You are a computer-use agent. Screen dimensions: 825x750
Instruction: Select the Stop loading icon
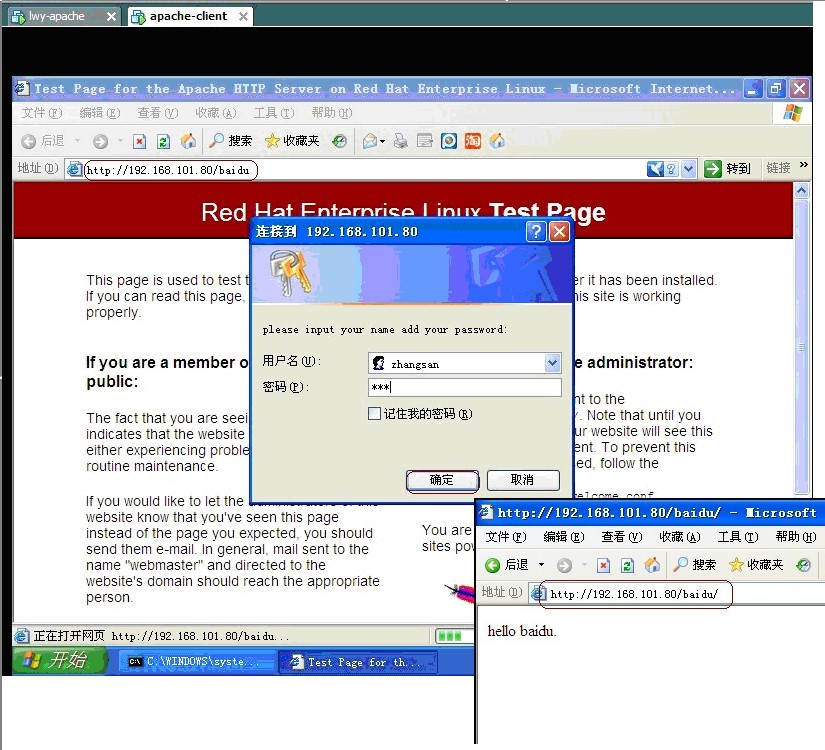point(140,141)
